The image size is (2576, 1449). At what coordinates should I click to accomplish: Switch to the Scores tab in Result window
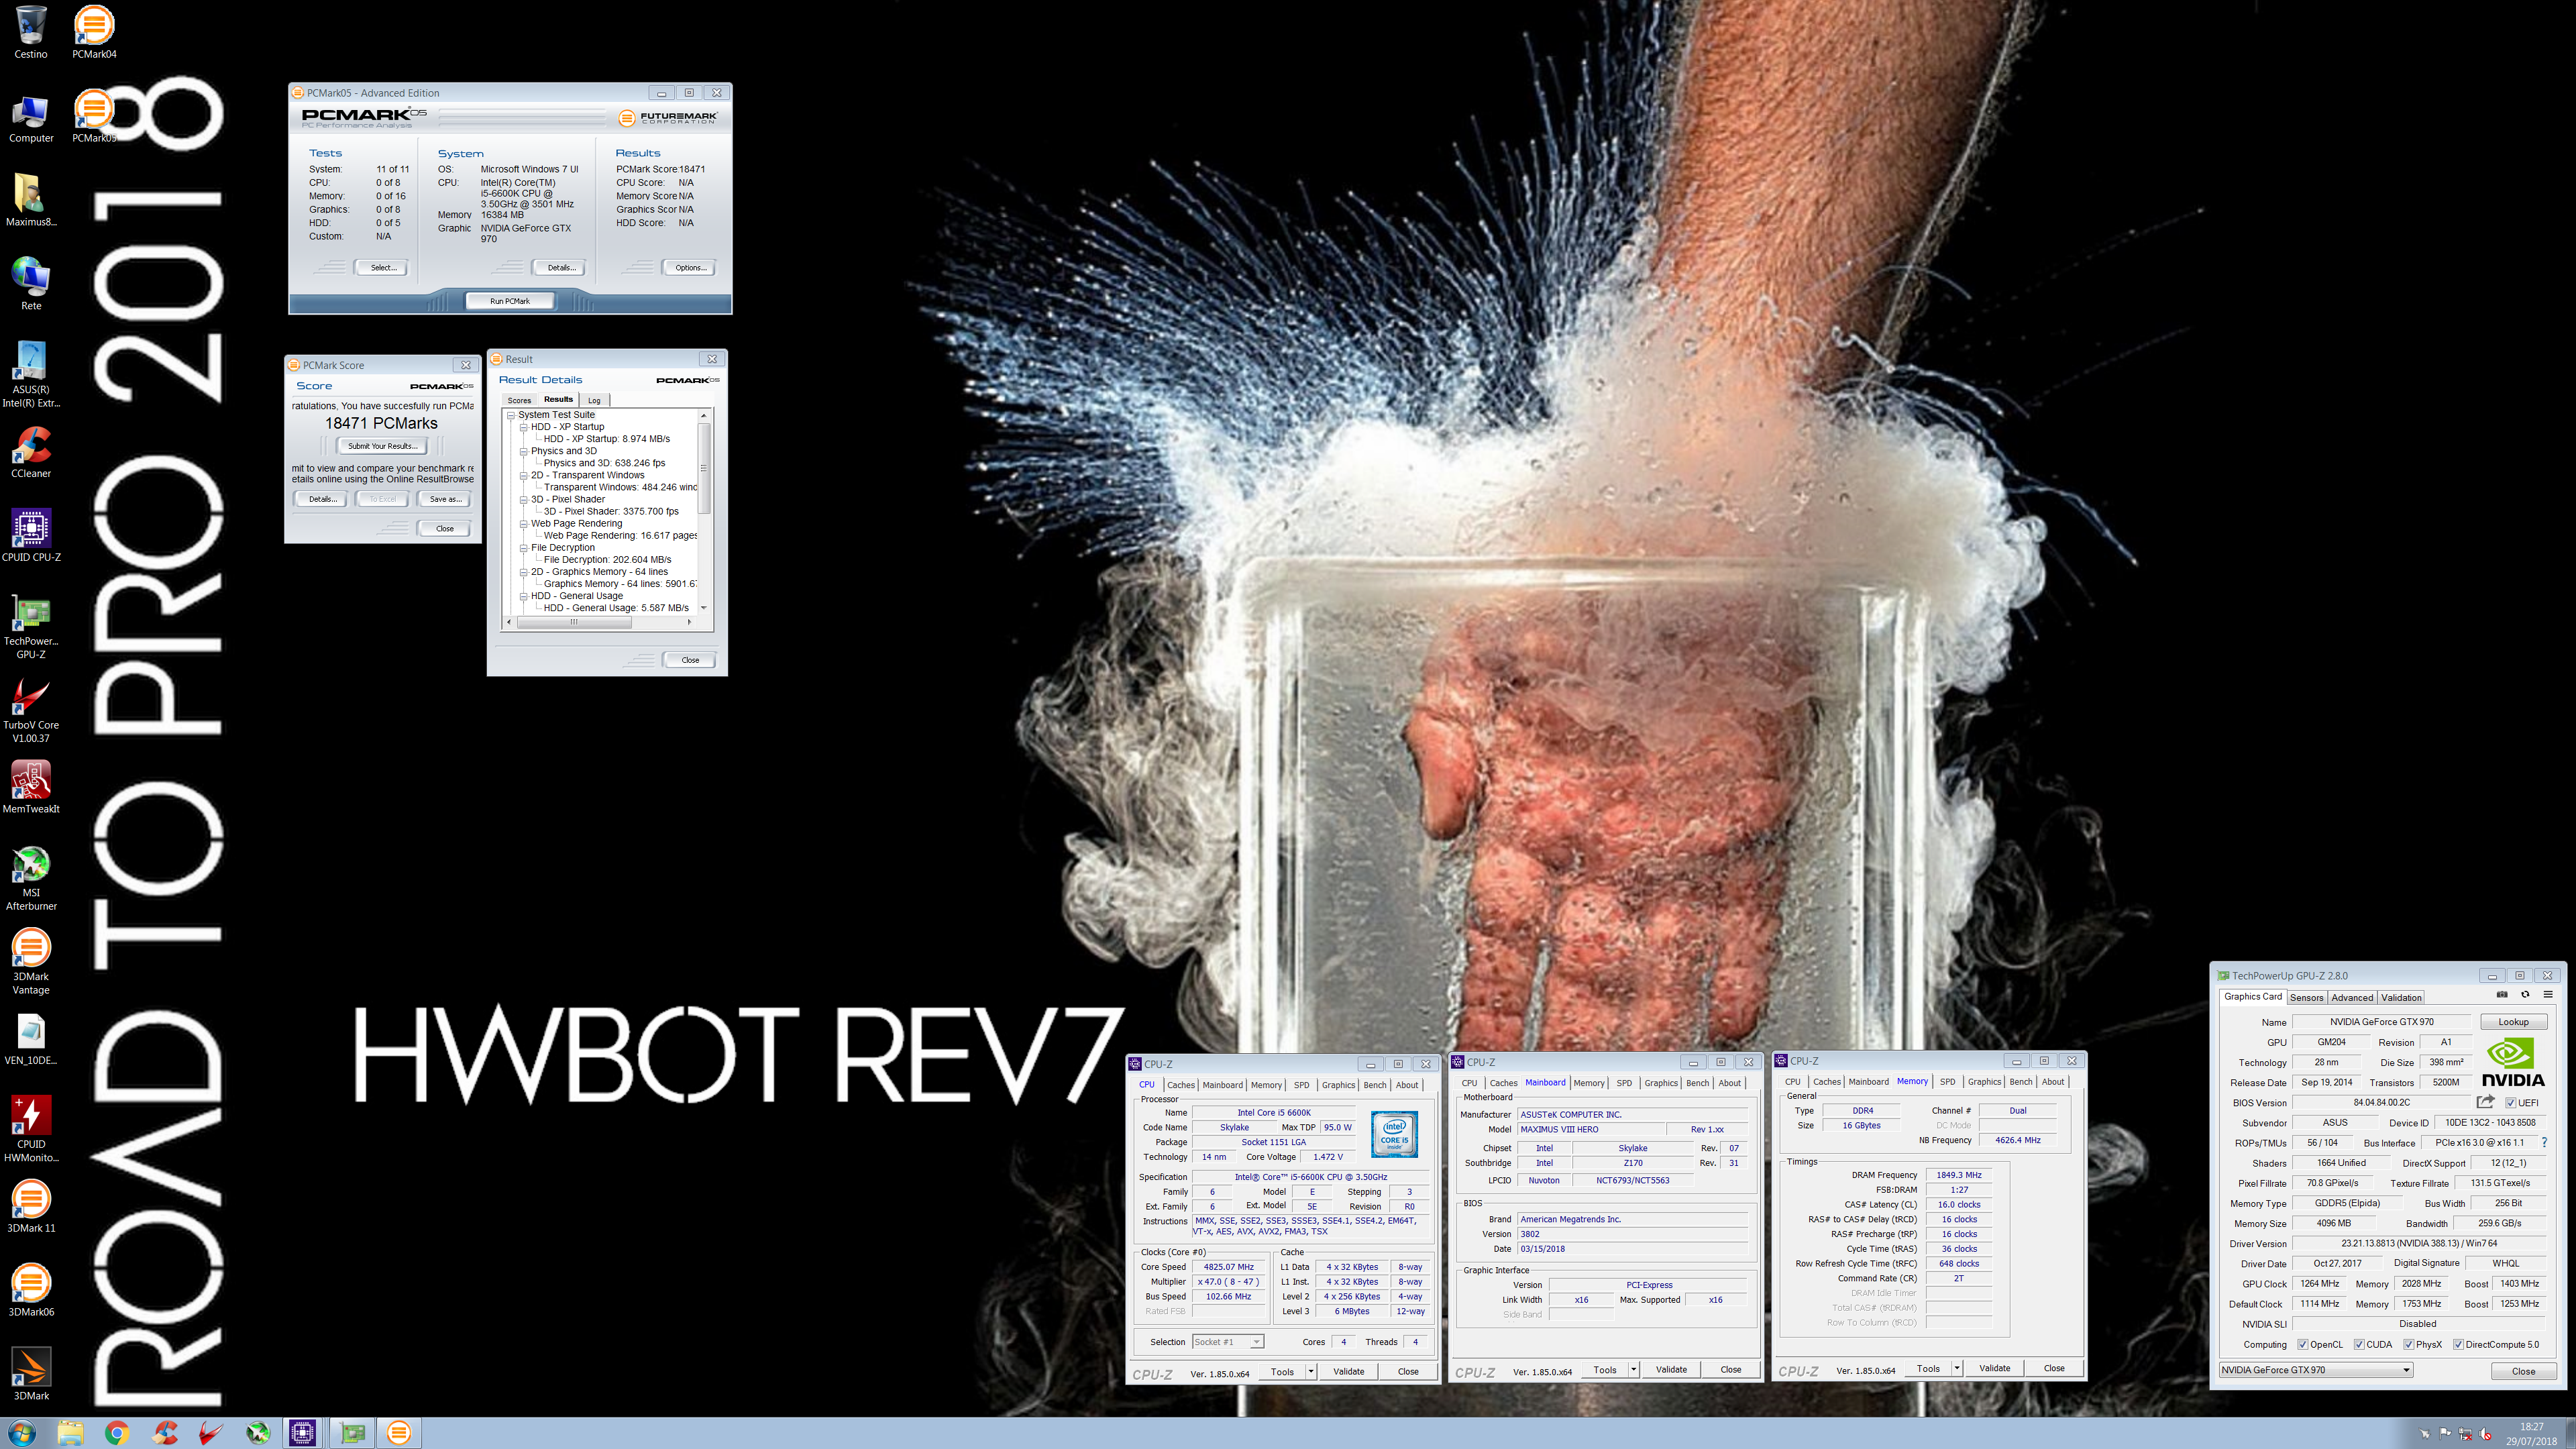point(519,400)
